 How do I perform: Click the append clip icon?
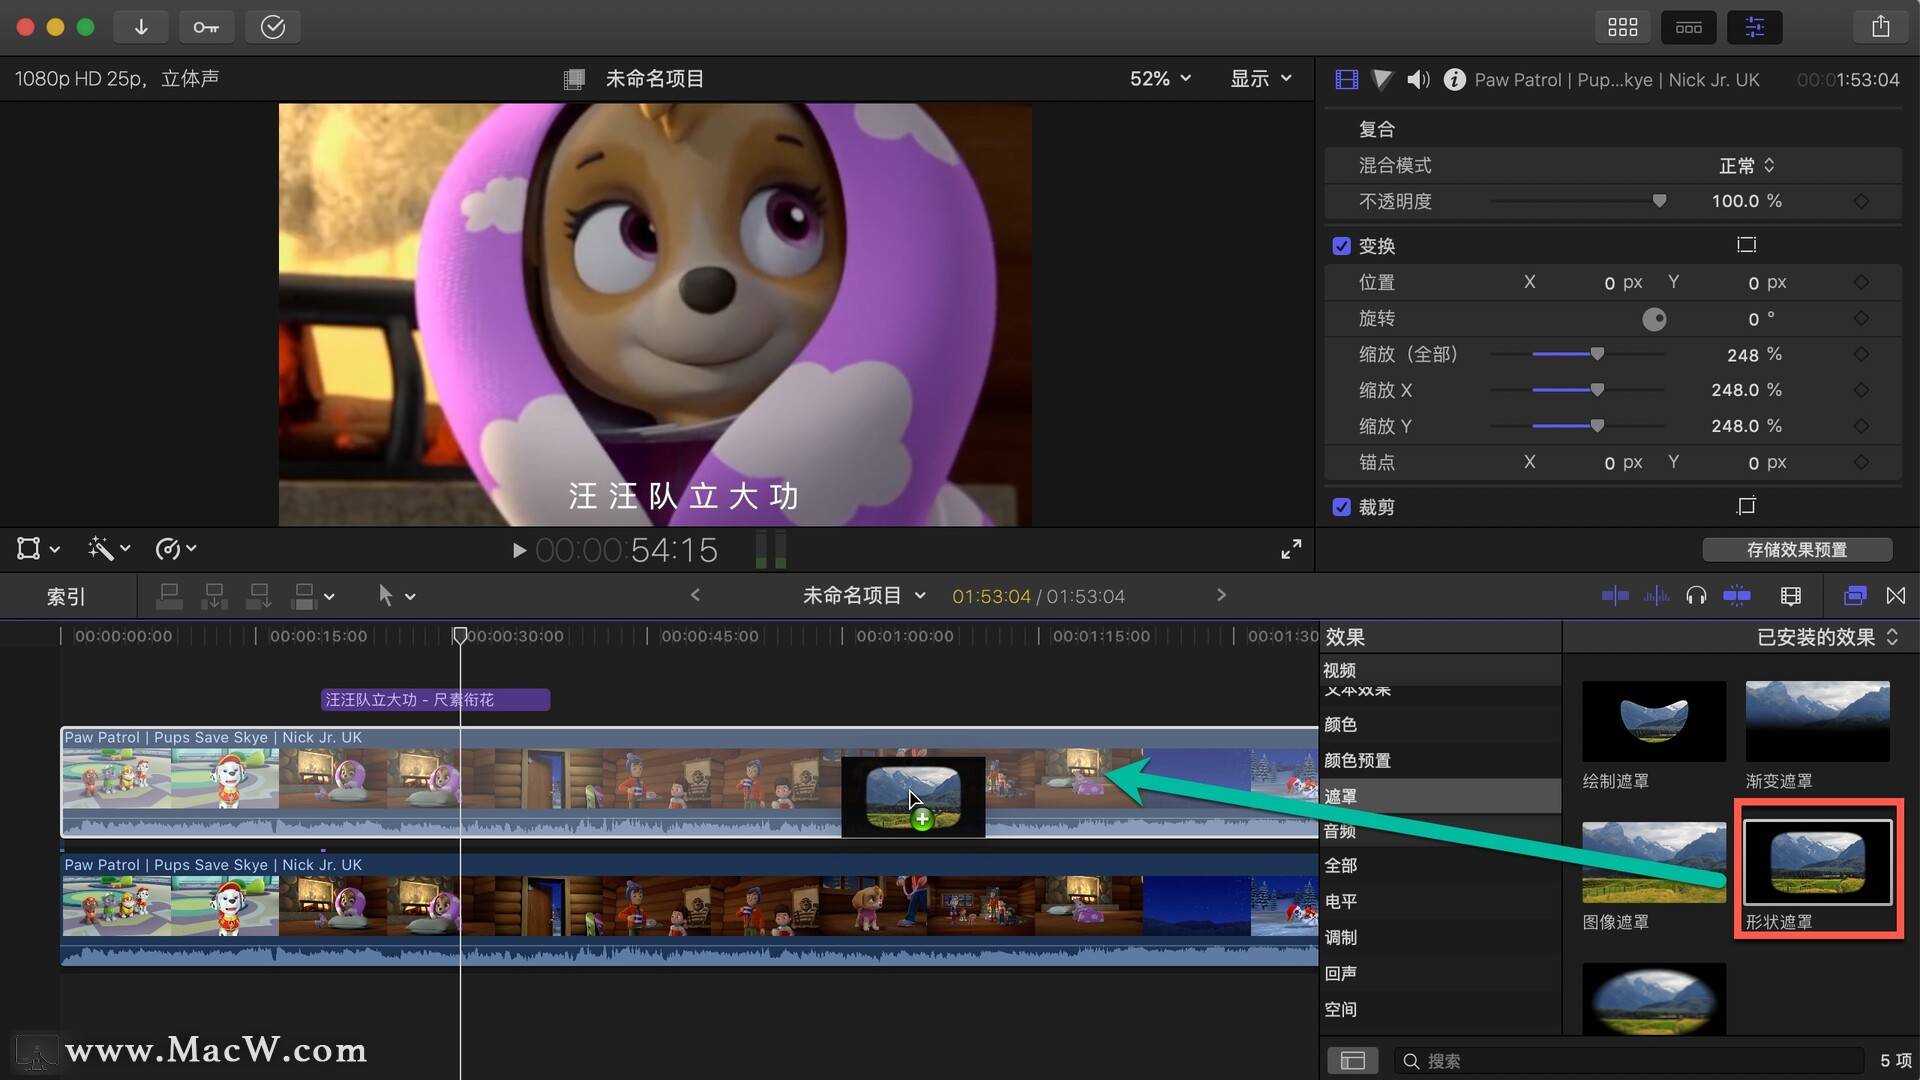tap(259, 597)
